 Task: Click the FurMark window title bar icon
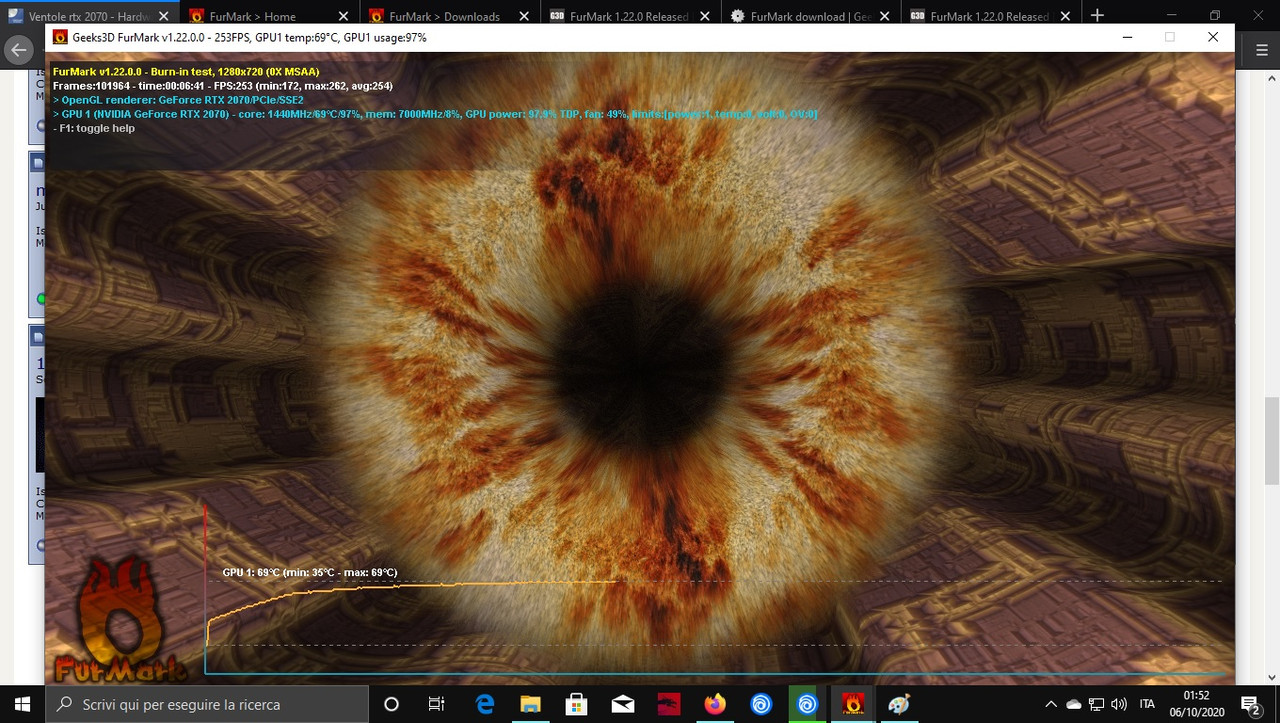(59, 37)
